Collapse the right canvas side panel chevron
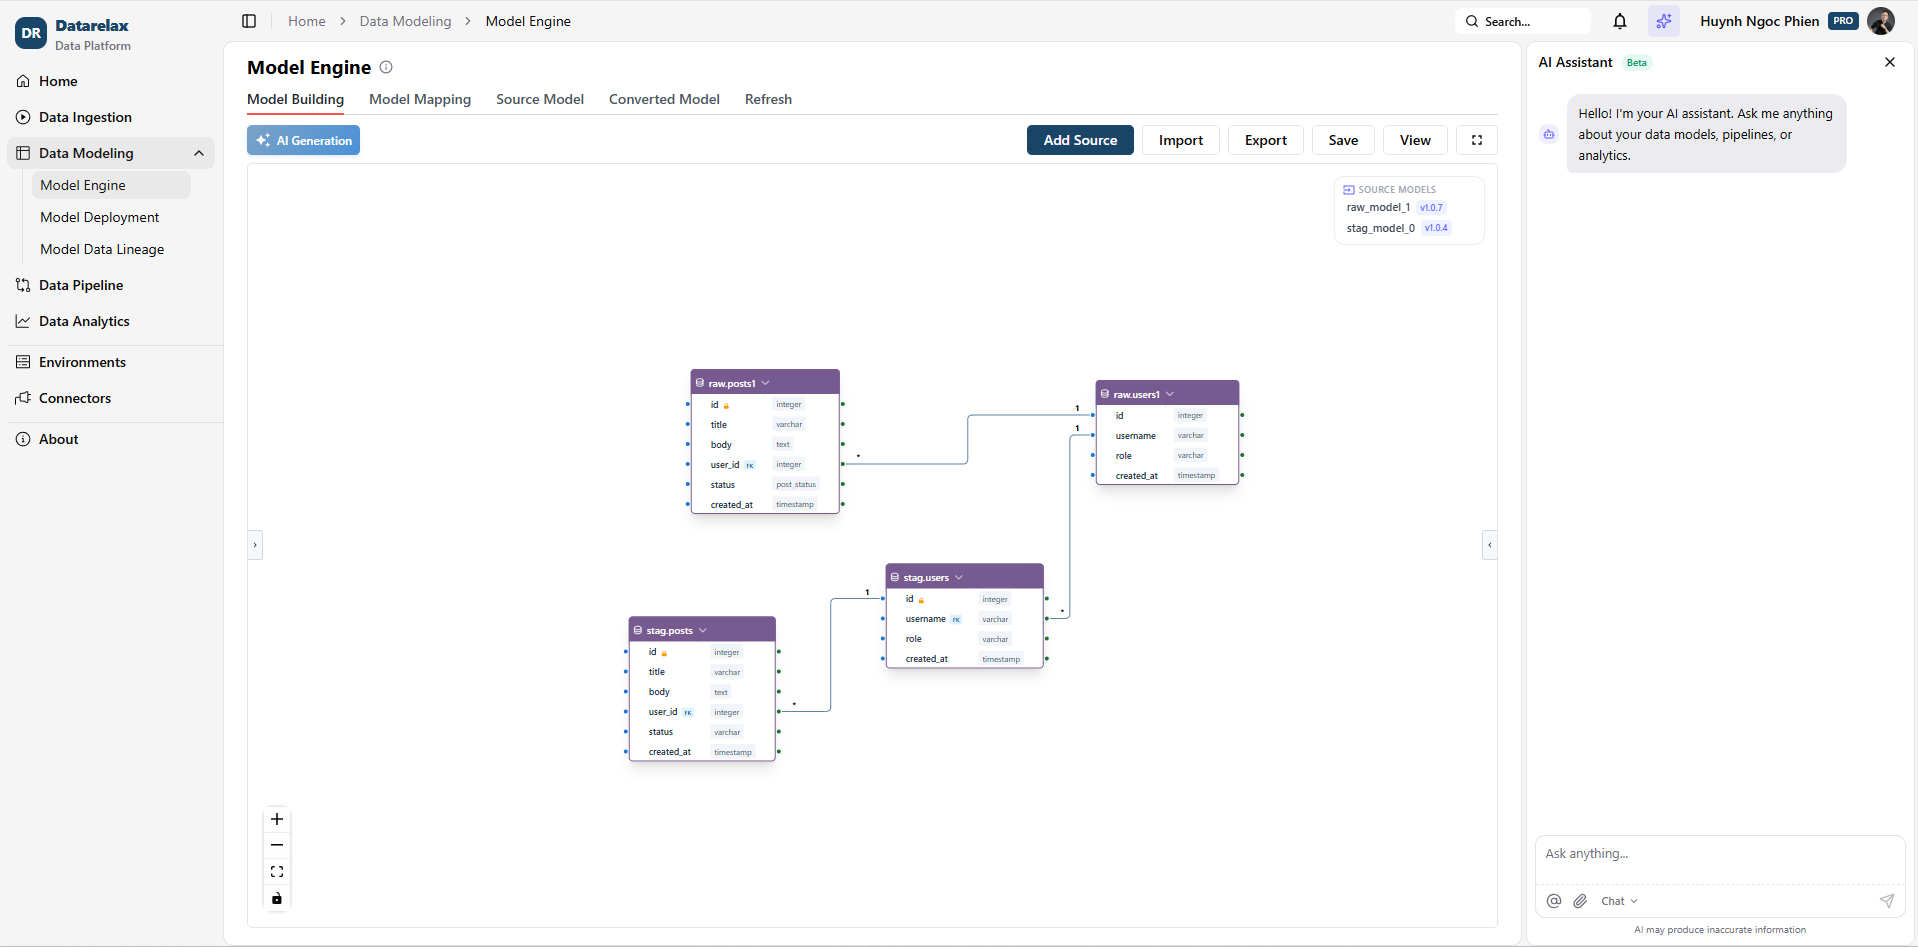 pos(1490,545)
